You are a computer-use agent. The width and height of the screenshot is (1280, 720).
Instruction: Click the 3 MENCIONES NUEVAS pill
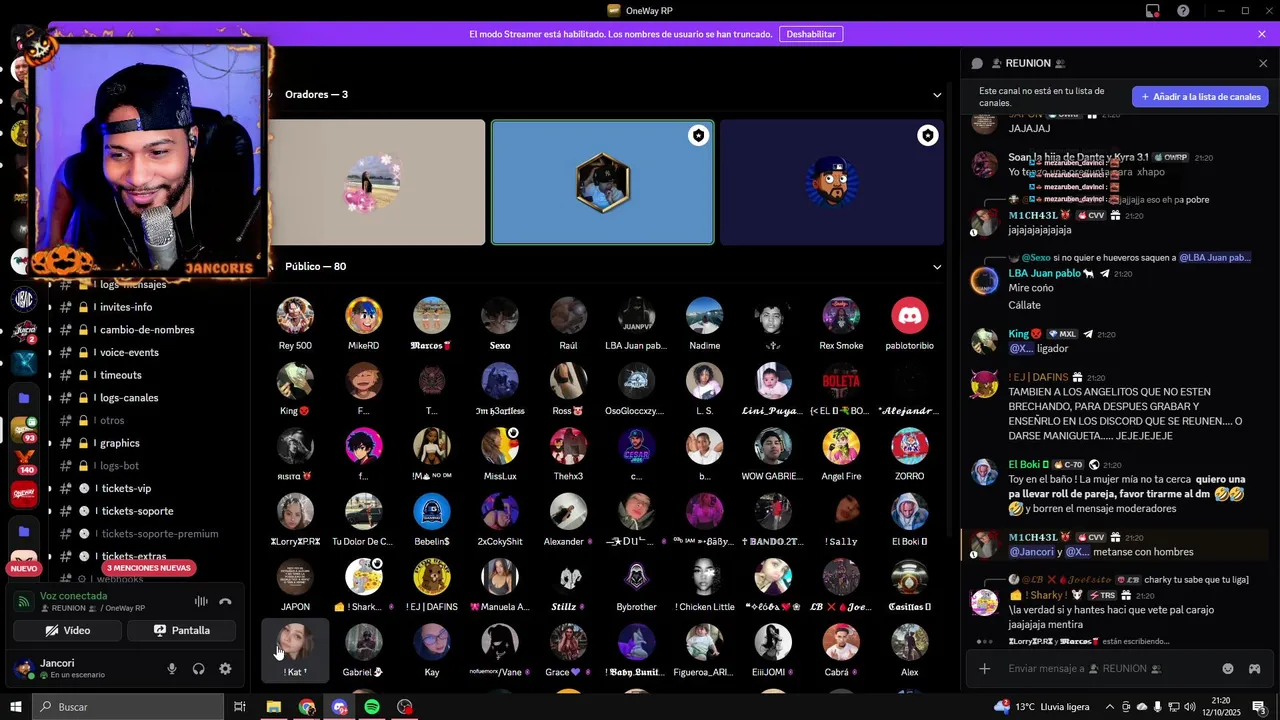pos(148,568)
